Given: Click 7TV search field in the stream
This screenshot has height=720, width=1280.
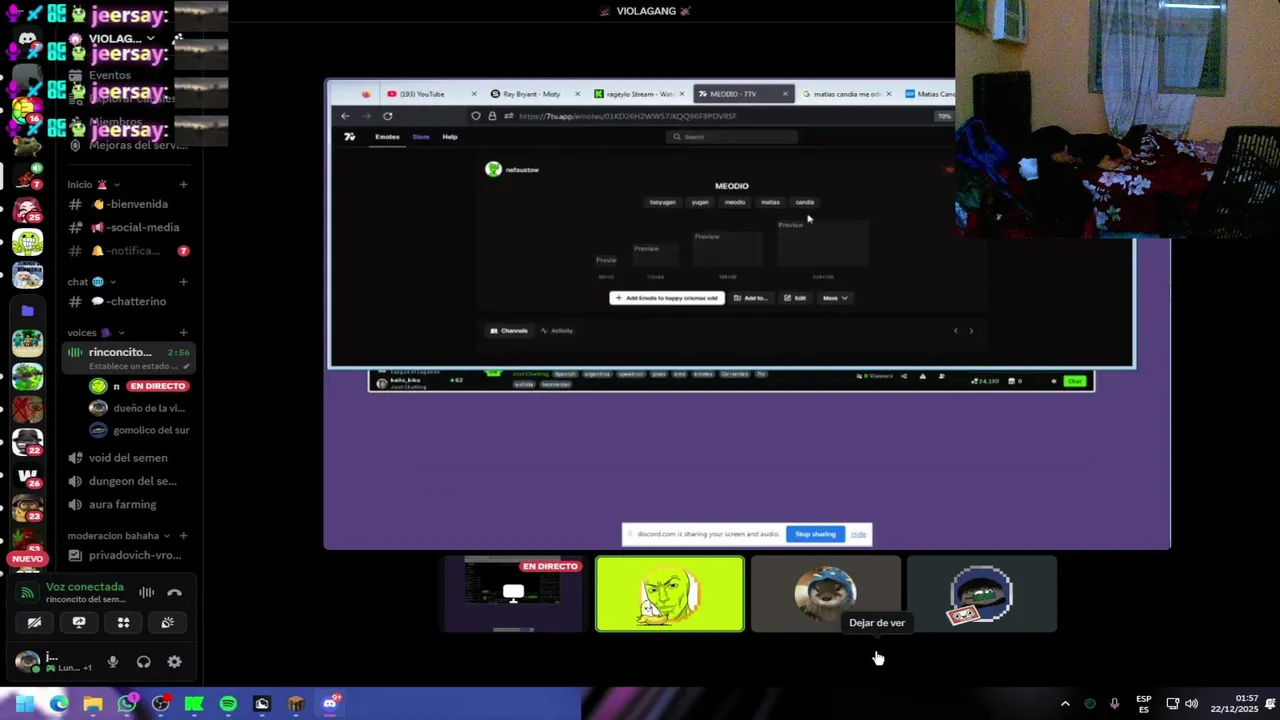Looking at the screenshot, I should click(x=732, y=137).
